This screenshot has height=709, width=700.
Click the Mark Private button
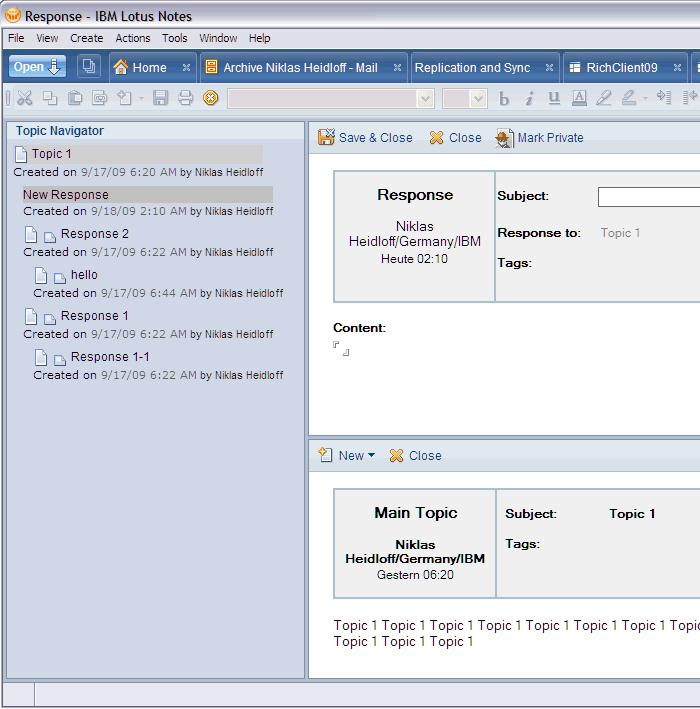(x=540, y=137)
